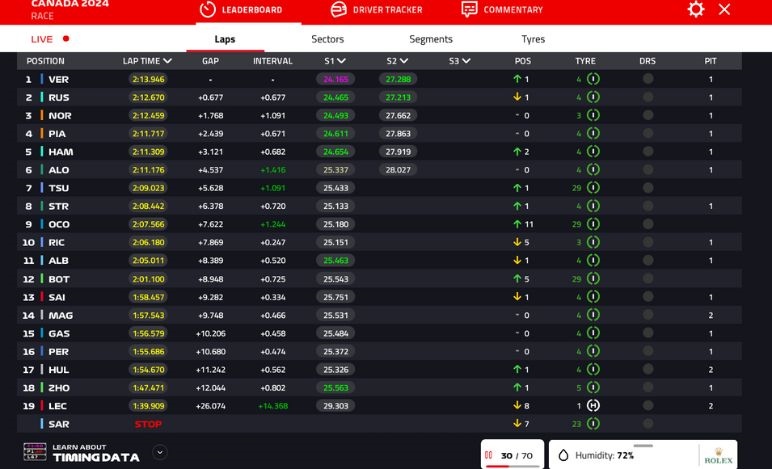Click the Commentary speech bubble icon

coord(469,9)
